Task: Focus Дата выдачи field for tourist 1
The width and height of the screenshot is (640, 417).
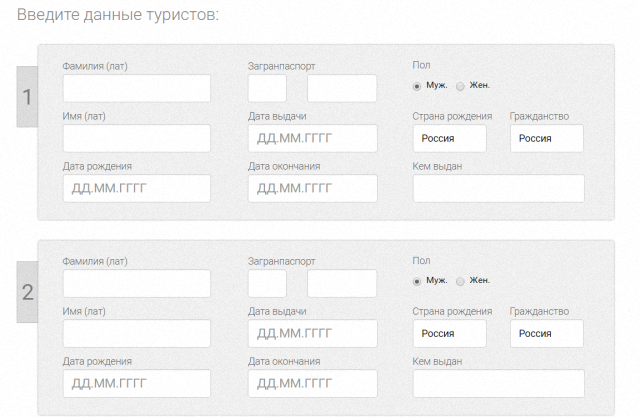Action: click(312, 138)
